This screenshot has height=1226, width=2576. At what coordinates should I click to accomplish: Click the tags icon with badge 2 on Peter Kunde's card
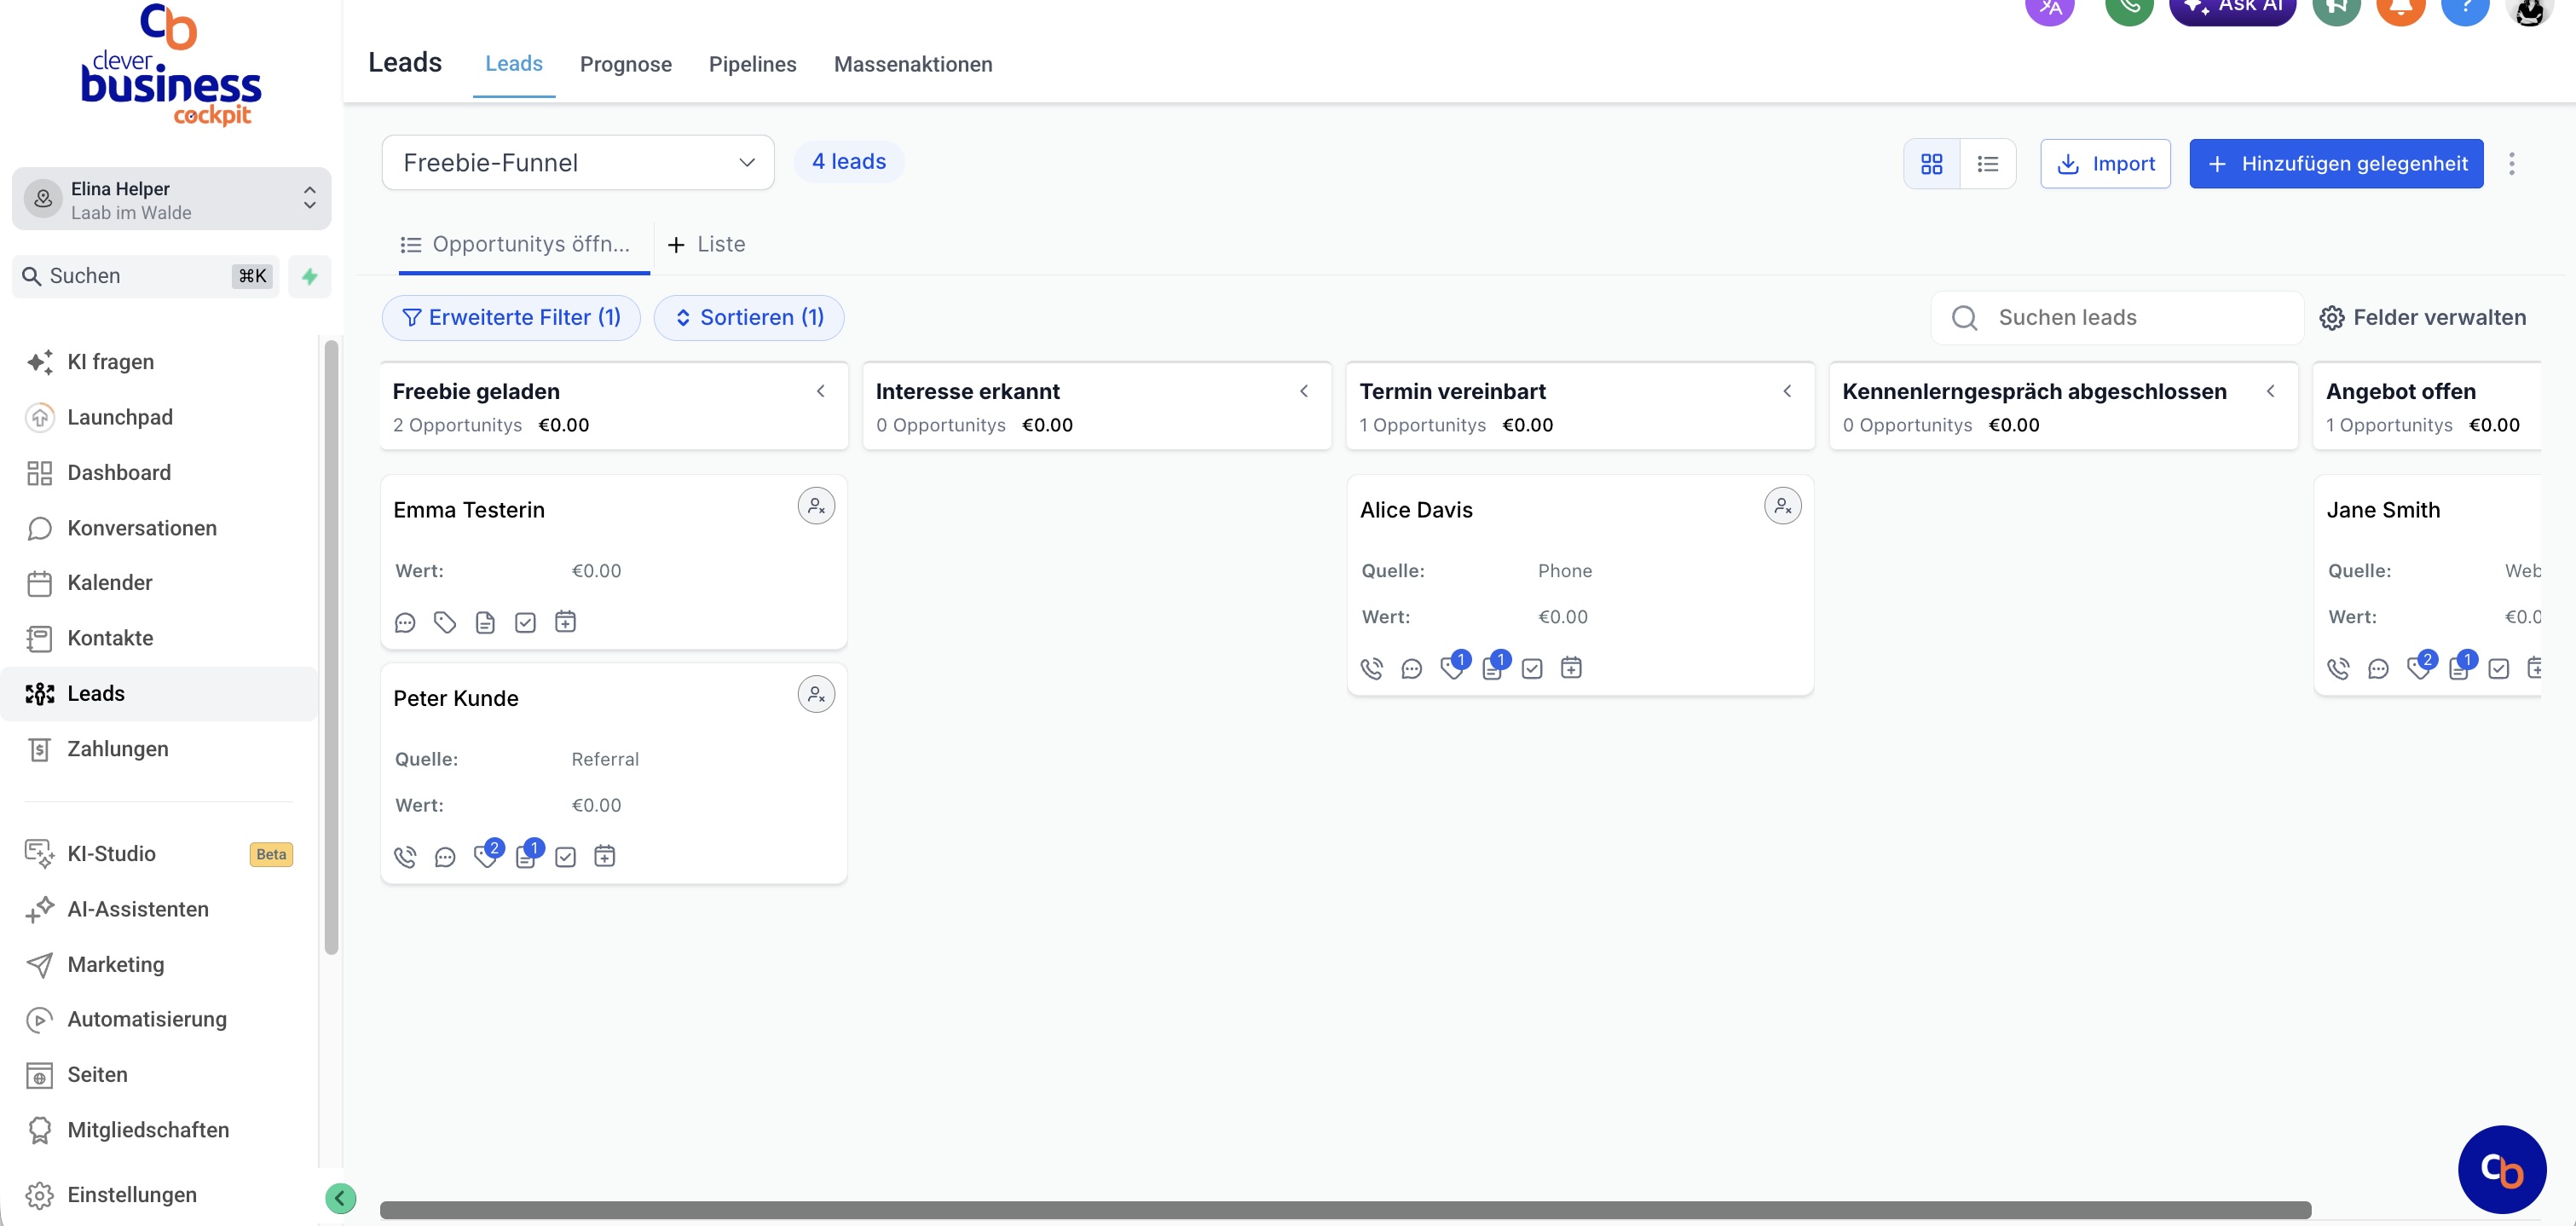487,855
